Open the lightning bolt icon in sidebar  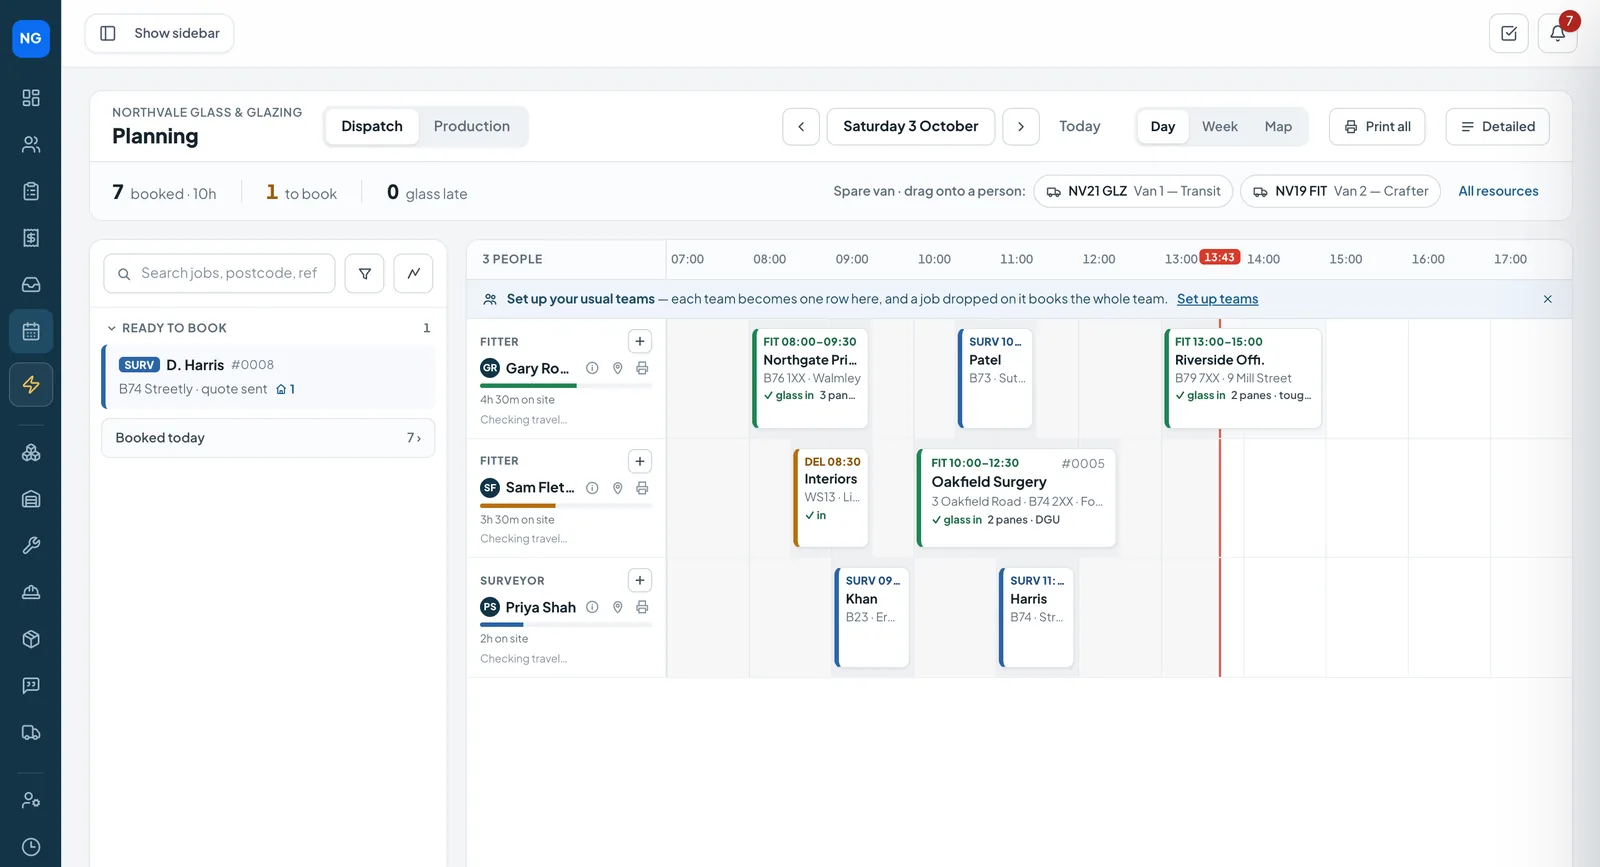(x=31, y=384)
